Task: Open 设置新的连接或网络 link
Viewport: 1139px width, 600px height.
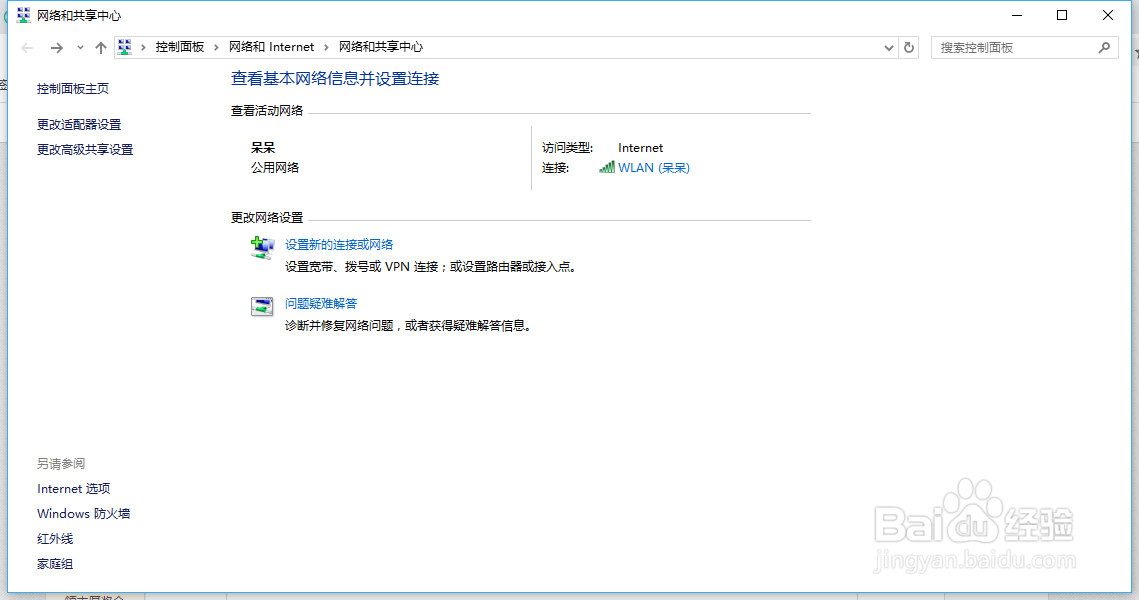Action: [339, 245]
